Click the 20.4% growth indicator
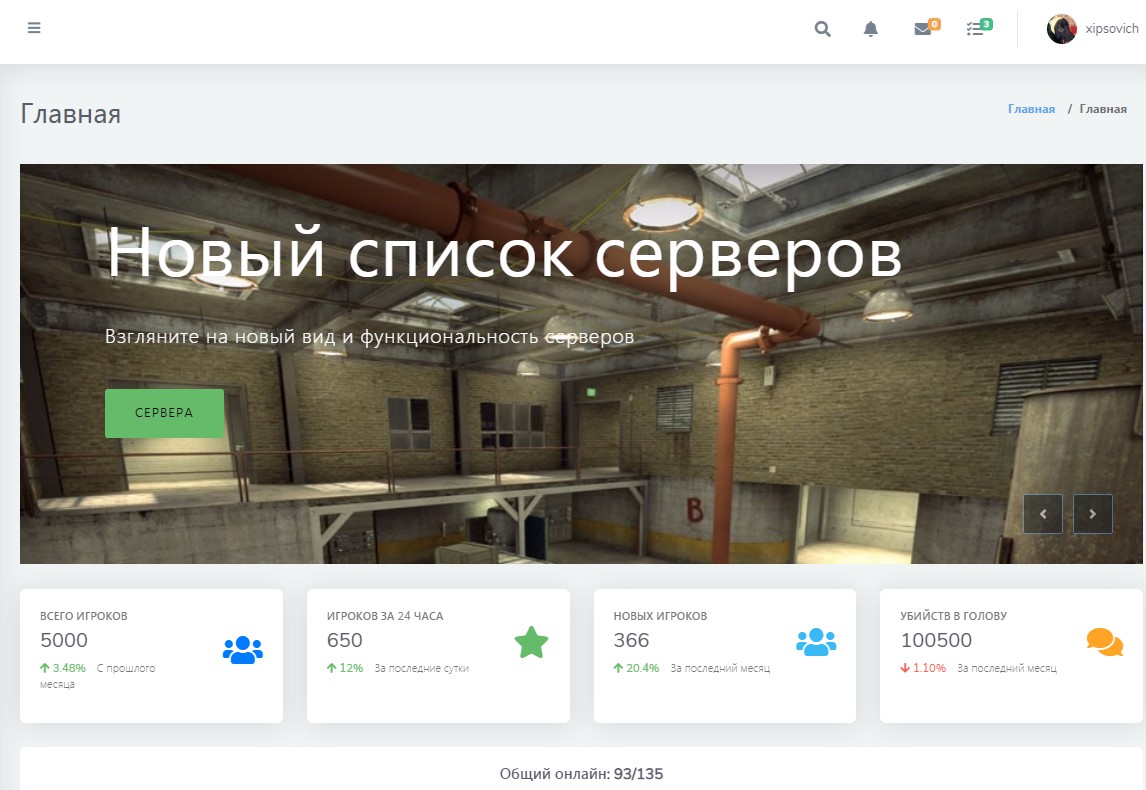 (637, 668)
